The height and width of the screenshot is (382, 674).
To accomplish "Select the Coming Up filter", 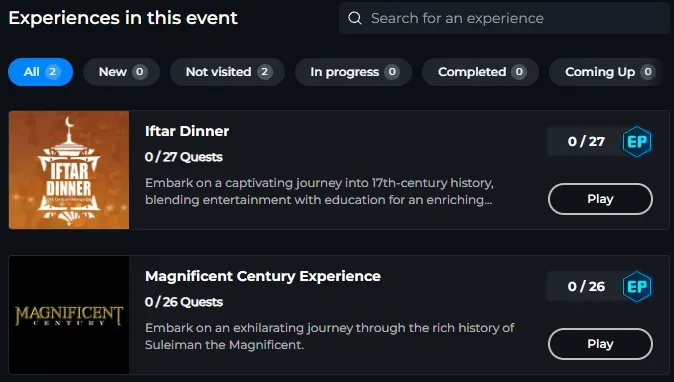I will (607, 72).
